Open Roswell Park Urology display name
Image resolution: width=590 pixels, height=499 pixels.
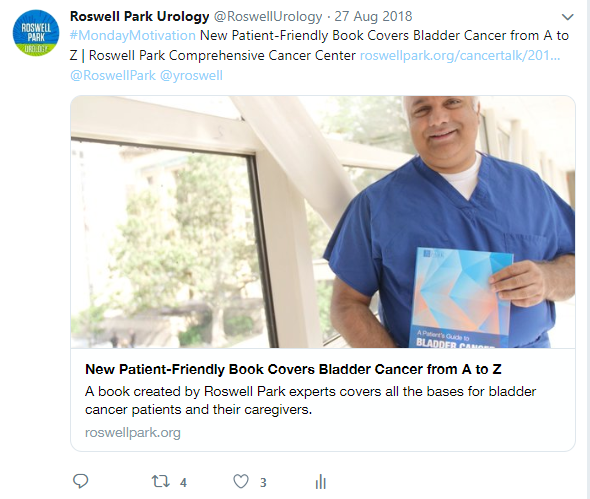pos(140,17)
